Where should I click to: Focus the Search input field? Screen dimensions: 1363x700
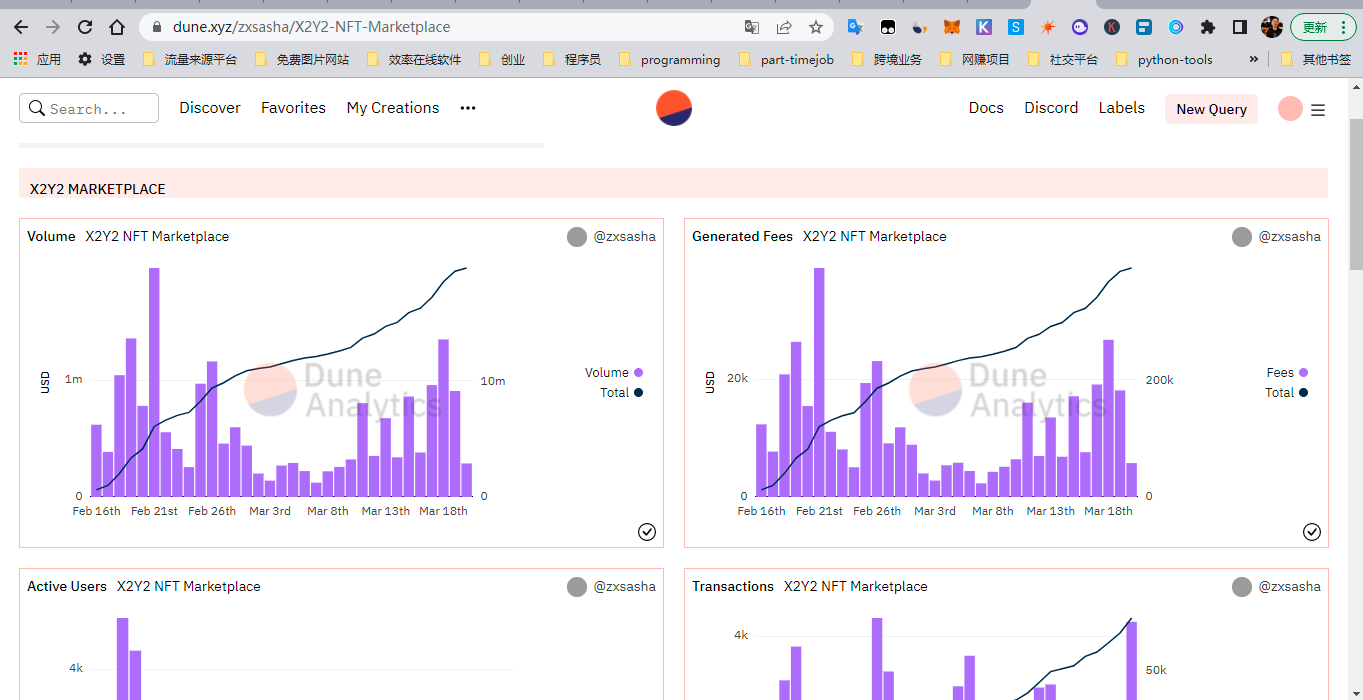pyautogui.click(x=90, y=109)
